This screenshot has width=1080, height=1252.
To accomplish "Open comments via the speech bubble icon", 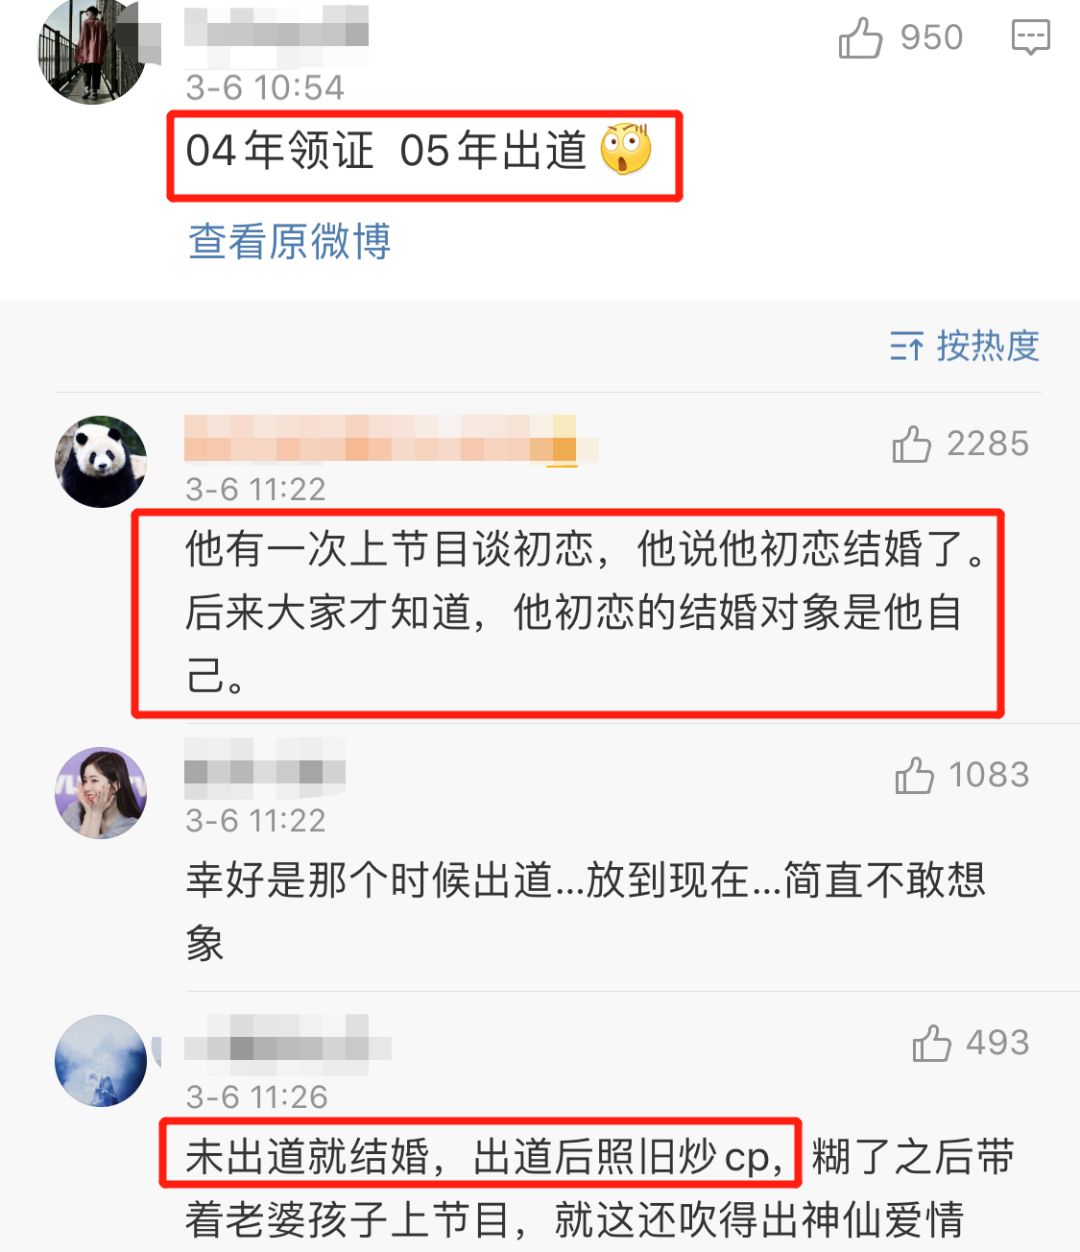I will click(x=1030, y=38).
